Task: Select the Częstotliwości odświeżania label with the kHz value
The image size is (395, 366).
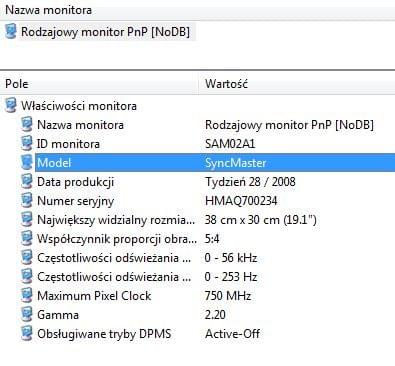Action: click(114, 258)
